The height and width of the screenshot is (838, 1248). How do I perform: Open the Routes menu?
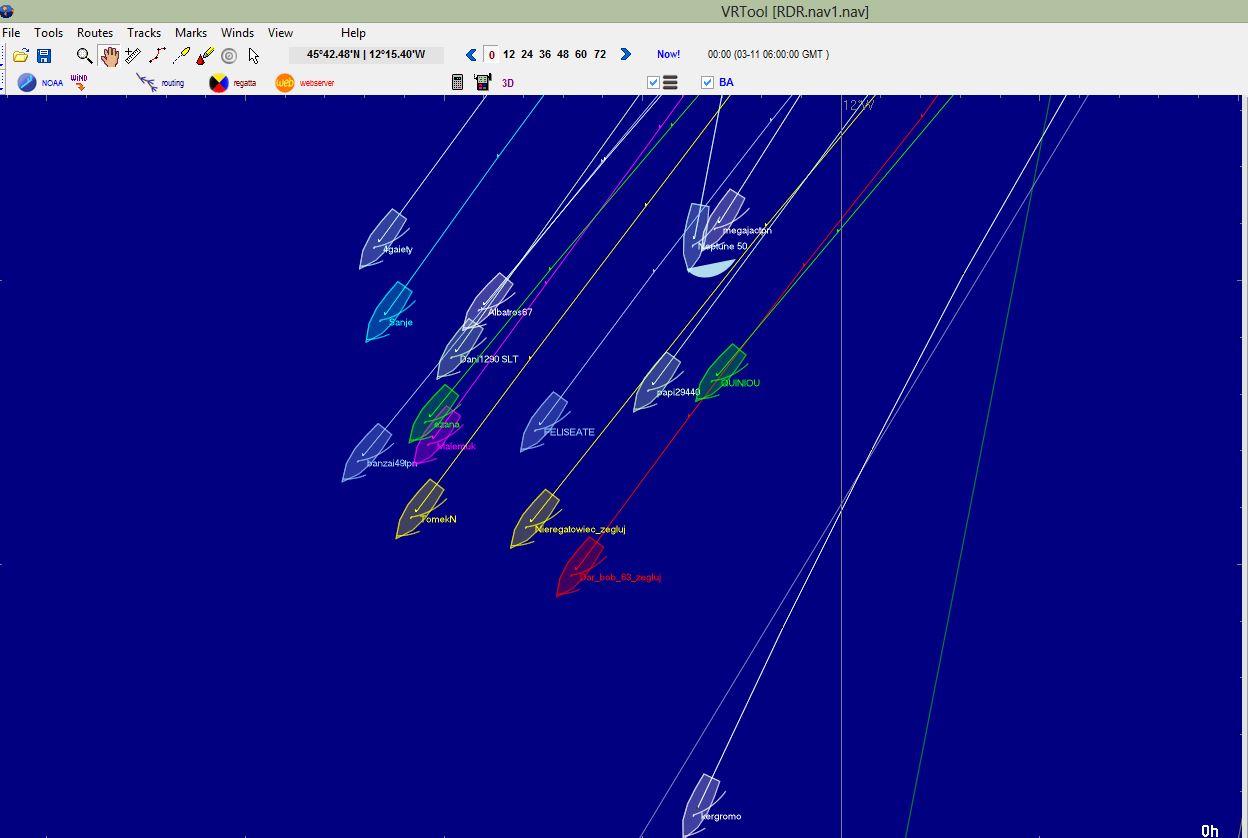point(95,33)
